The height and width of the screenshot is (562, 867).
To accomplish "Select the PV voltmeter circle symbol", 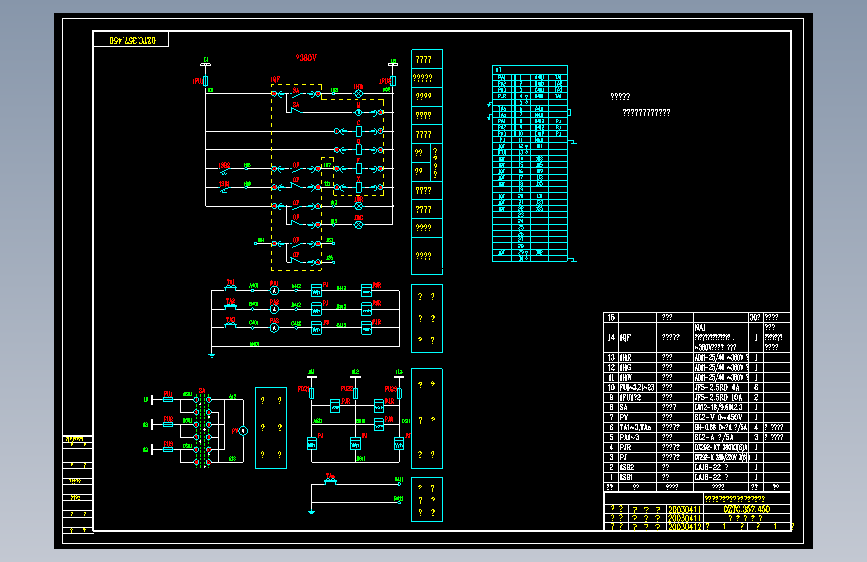I will click(x=243, y=430).
